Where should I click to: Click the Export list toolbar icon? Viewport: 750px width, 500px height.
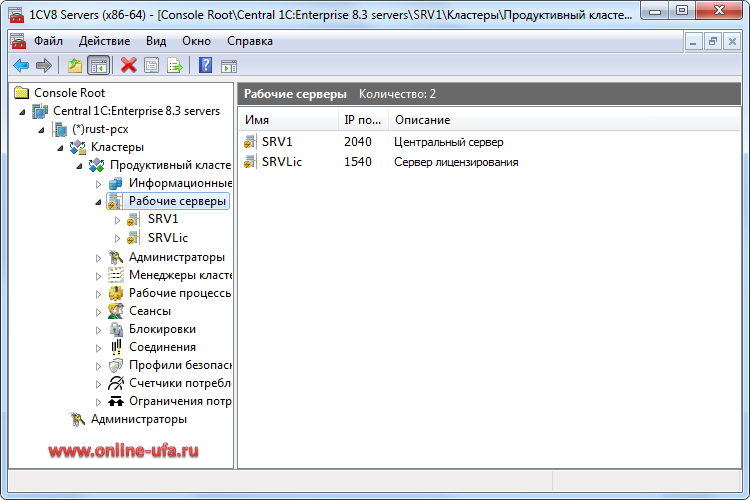175,65
